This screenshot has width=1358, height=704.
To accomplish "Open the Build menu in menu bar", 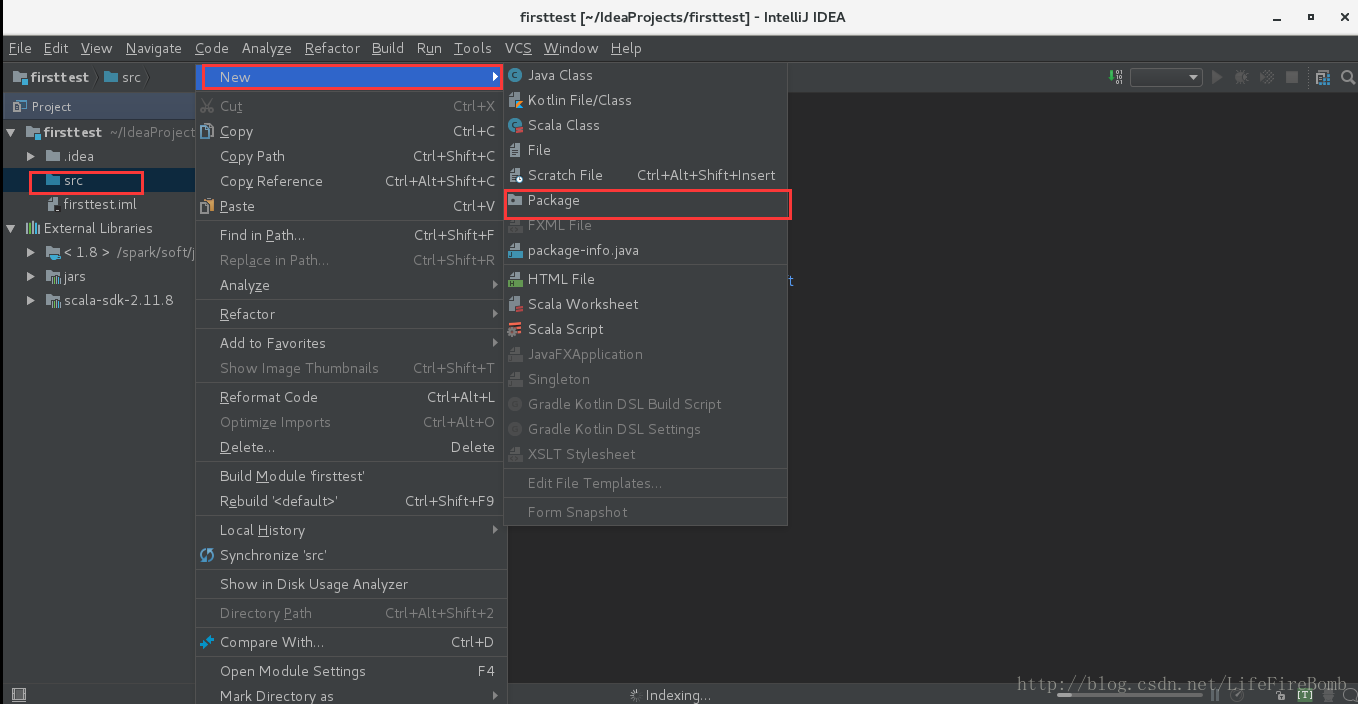I will click(x=388, y=48).
